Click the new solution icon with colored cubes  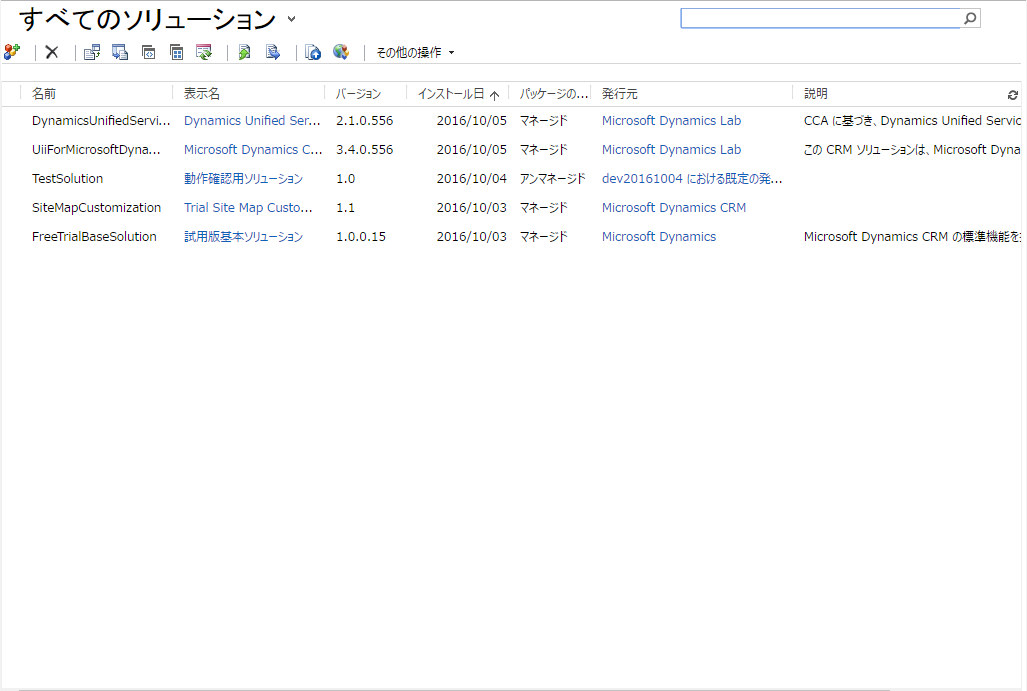point(12,52)
